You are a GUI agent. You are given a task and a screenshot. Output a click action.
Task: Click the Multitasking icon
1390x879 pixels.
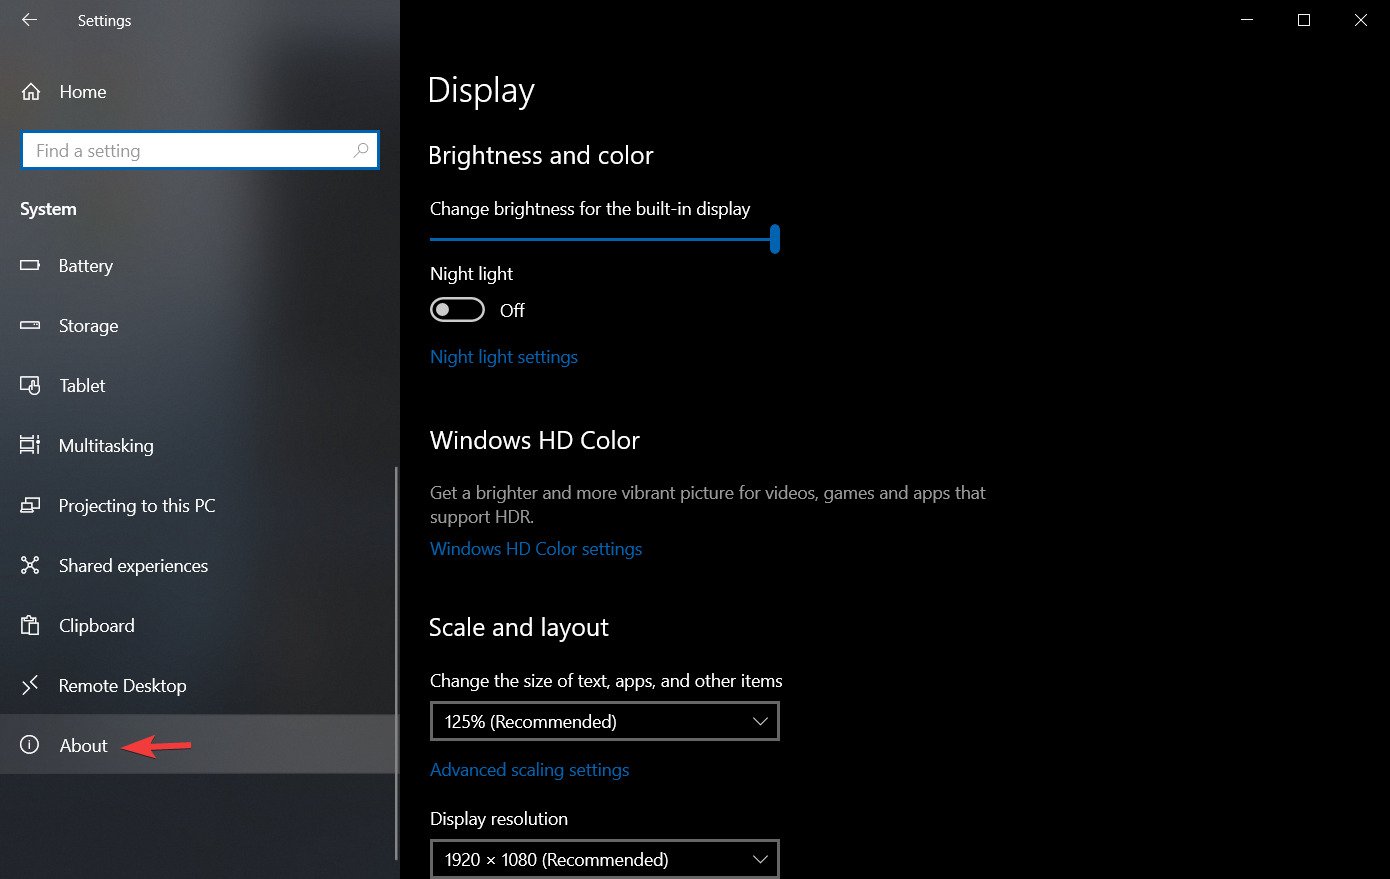(30, 445)
